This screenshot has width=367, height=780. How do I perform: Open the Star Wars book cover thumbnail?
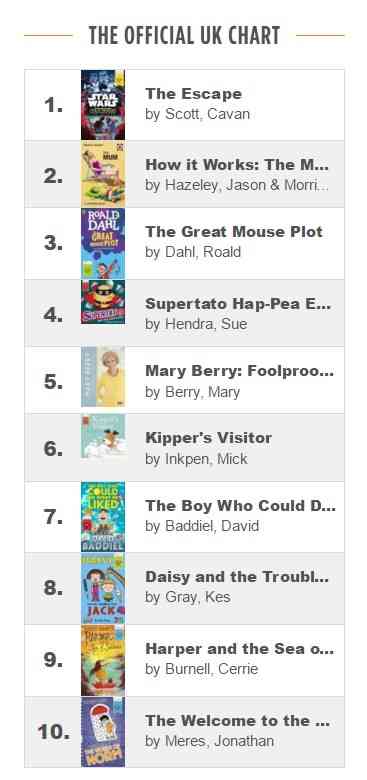pos(103,104)
